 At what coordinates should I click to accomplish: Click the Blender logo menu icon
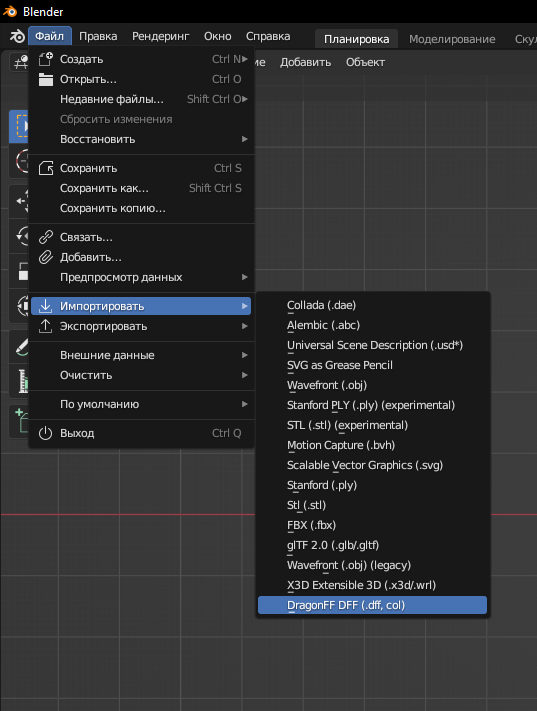[17, 36]
